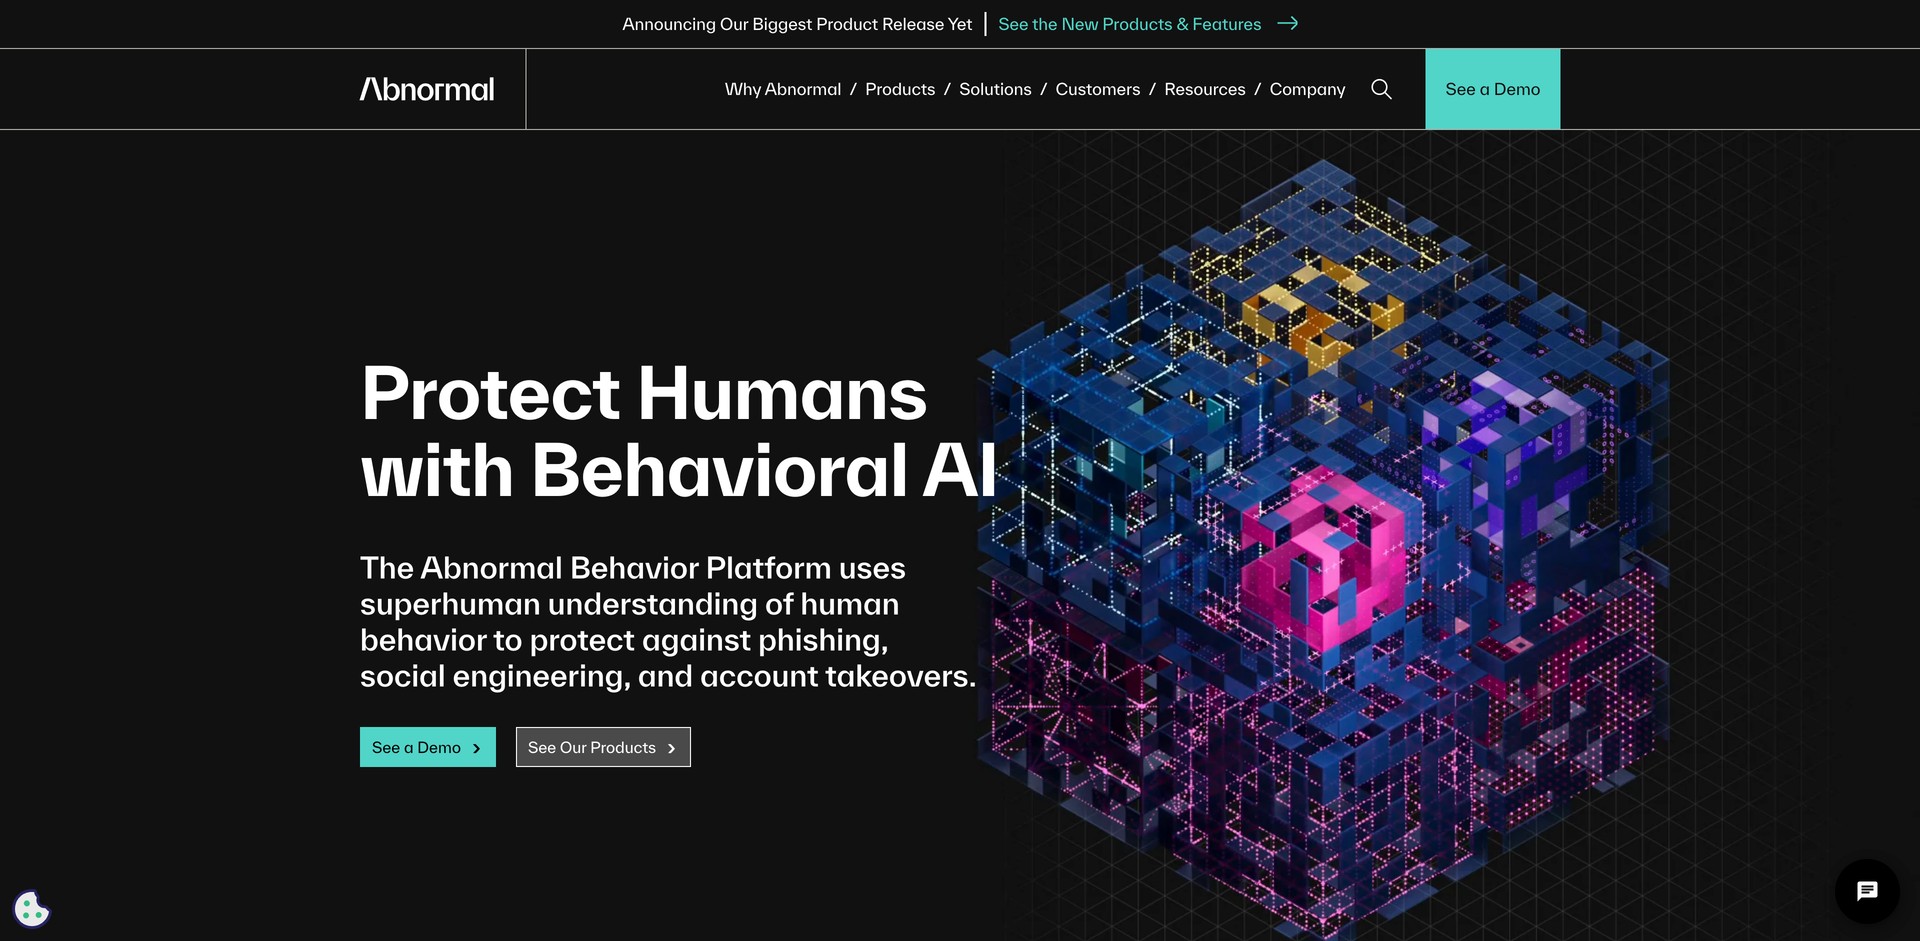This screenshot has width=1920, height=941.
Task: Click the Abnormal Behavior Platform description paragraph
Action: (667, 622)
